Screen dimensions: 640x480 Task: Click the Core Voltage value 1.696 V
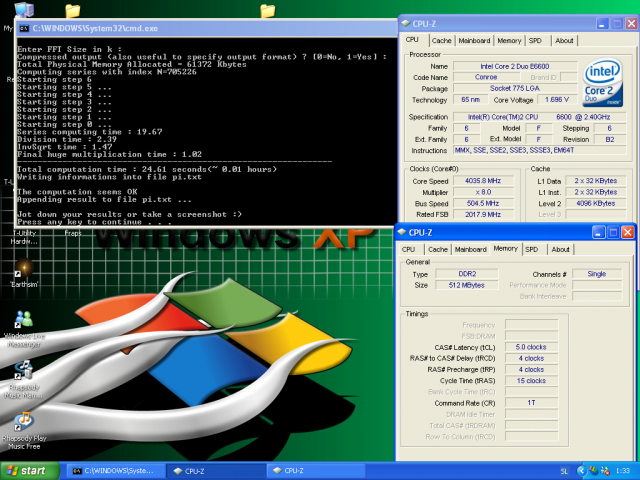pos(557,100)
